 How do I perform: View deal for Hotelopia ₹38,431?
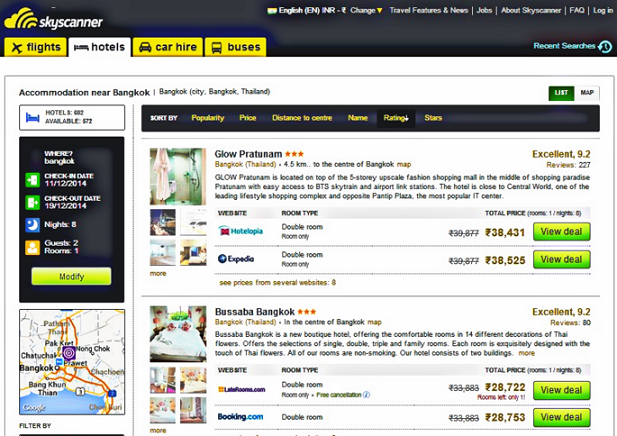click(x=562, y=232)
